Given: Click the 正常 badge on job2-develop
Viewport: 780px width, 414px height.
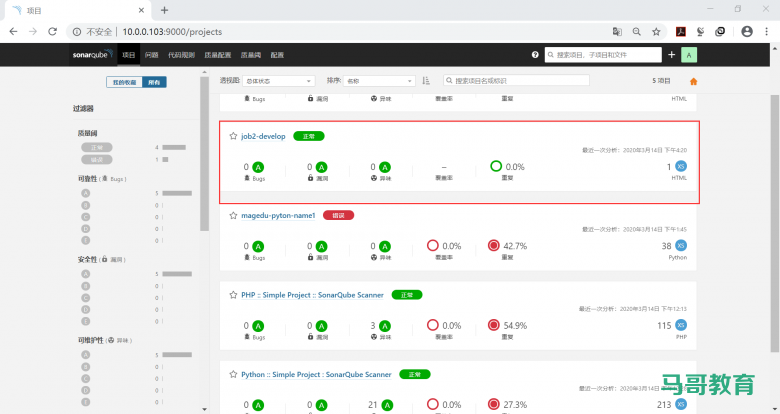Looking at the screenshot, I should (308, 136).
